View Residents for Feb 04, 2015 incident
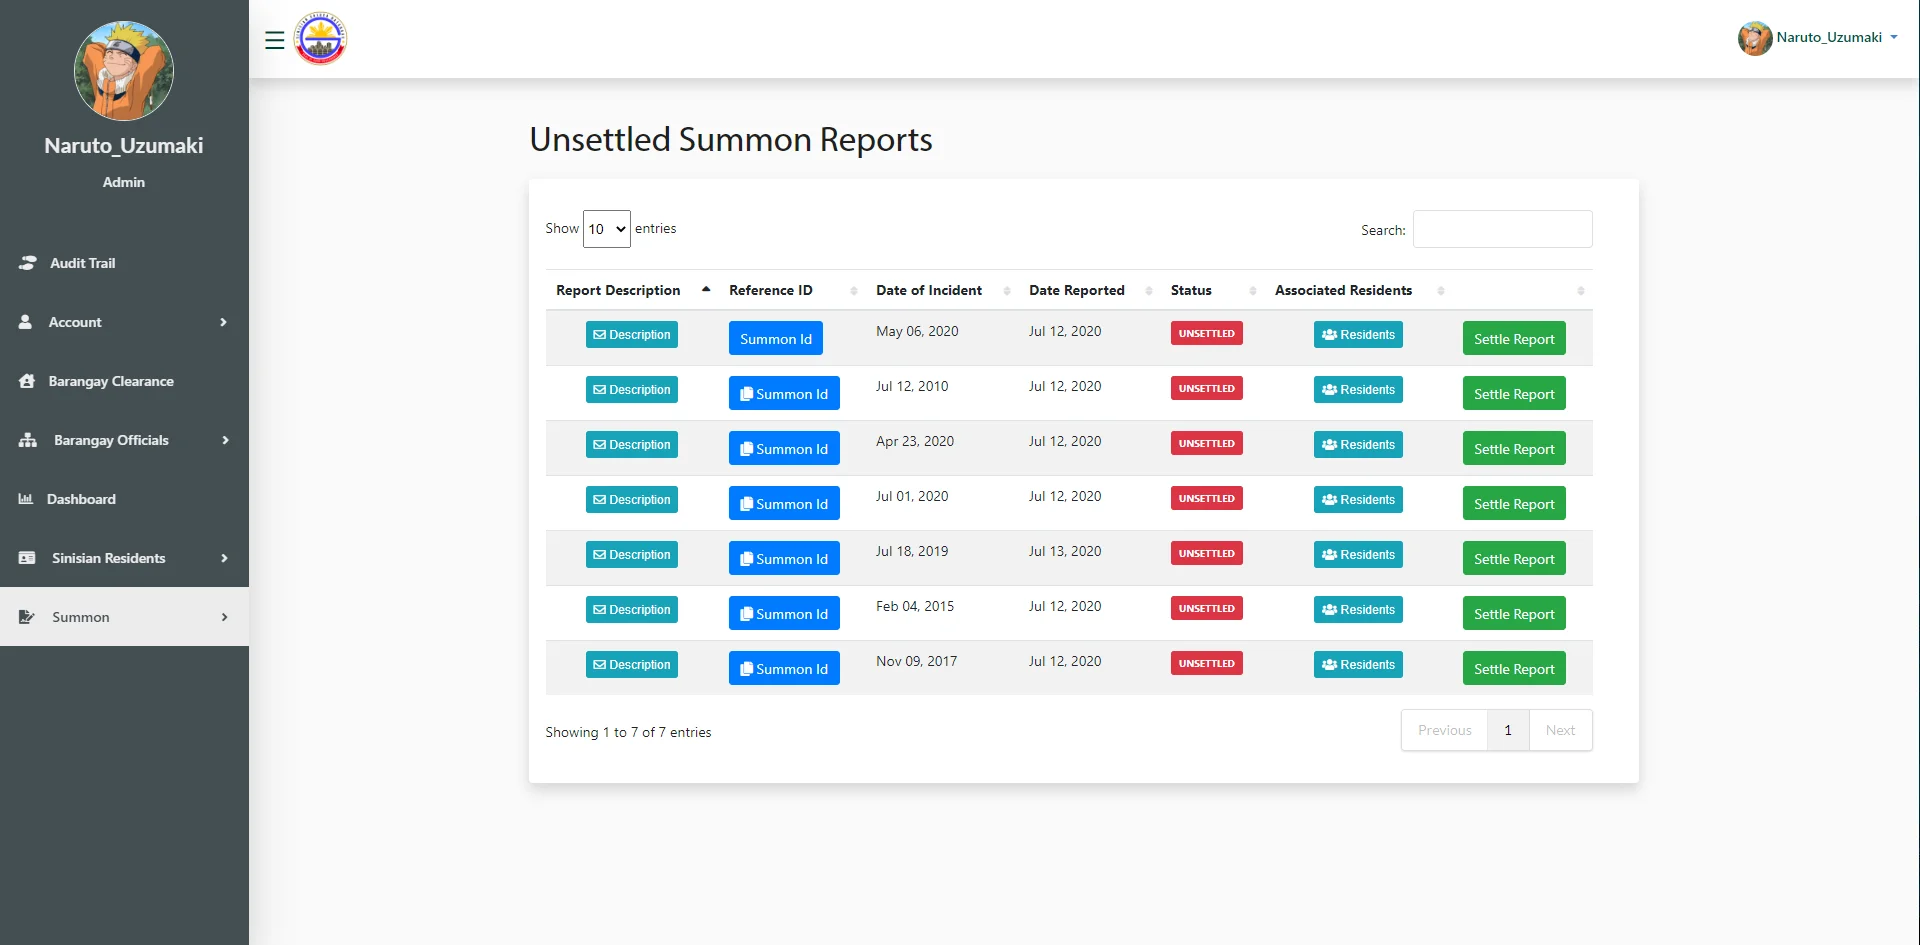This screenshot has width=1920, height=945. [x=1358, y=610]
